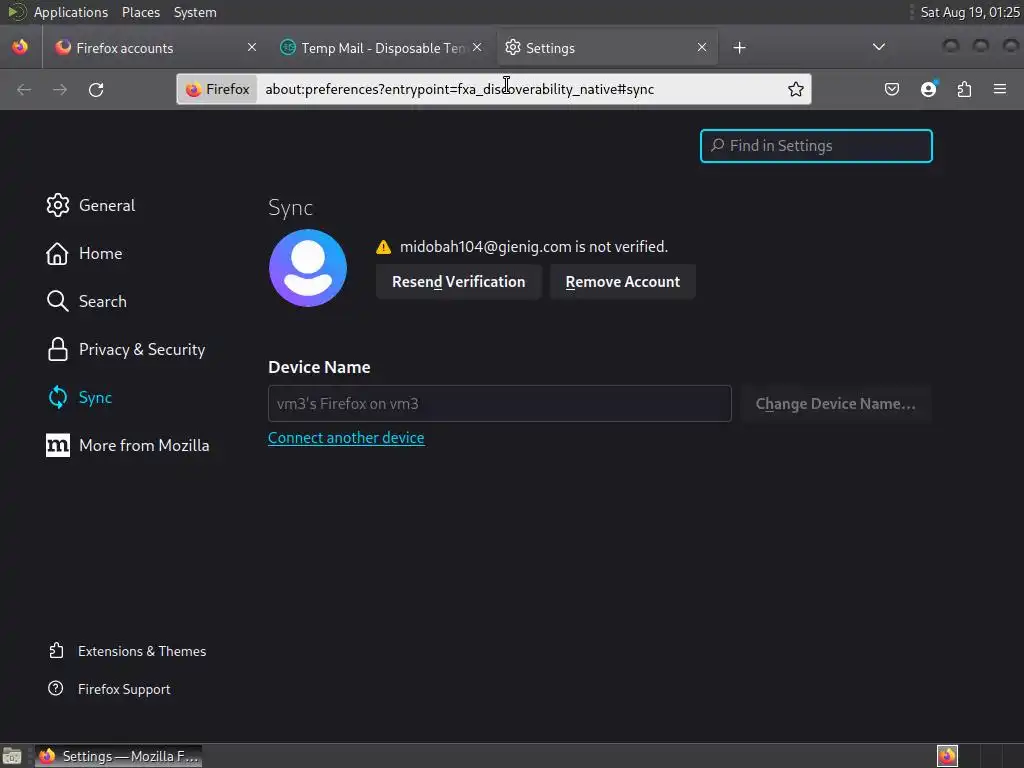The width and height of the screenshot is (1024, 768).
Task: Open a new tab with plus
Action: [739, 48]
